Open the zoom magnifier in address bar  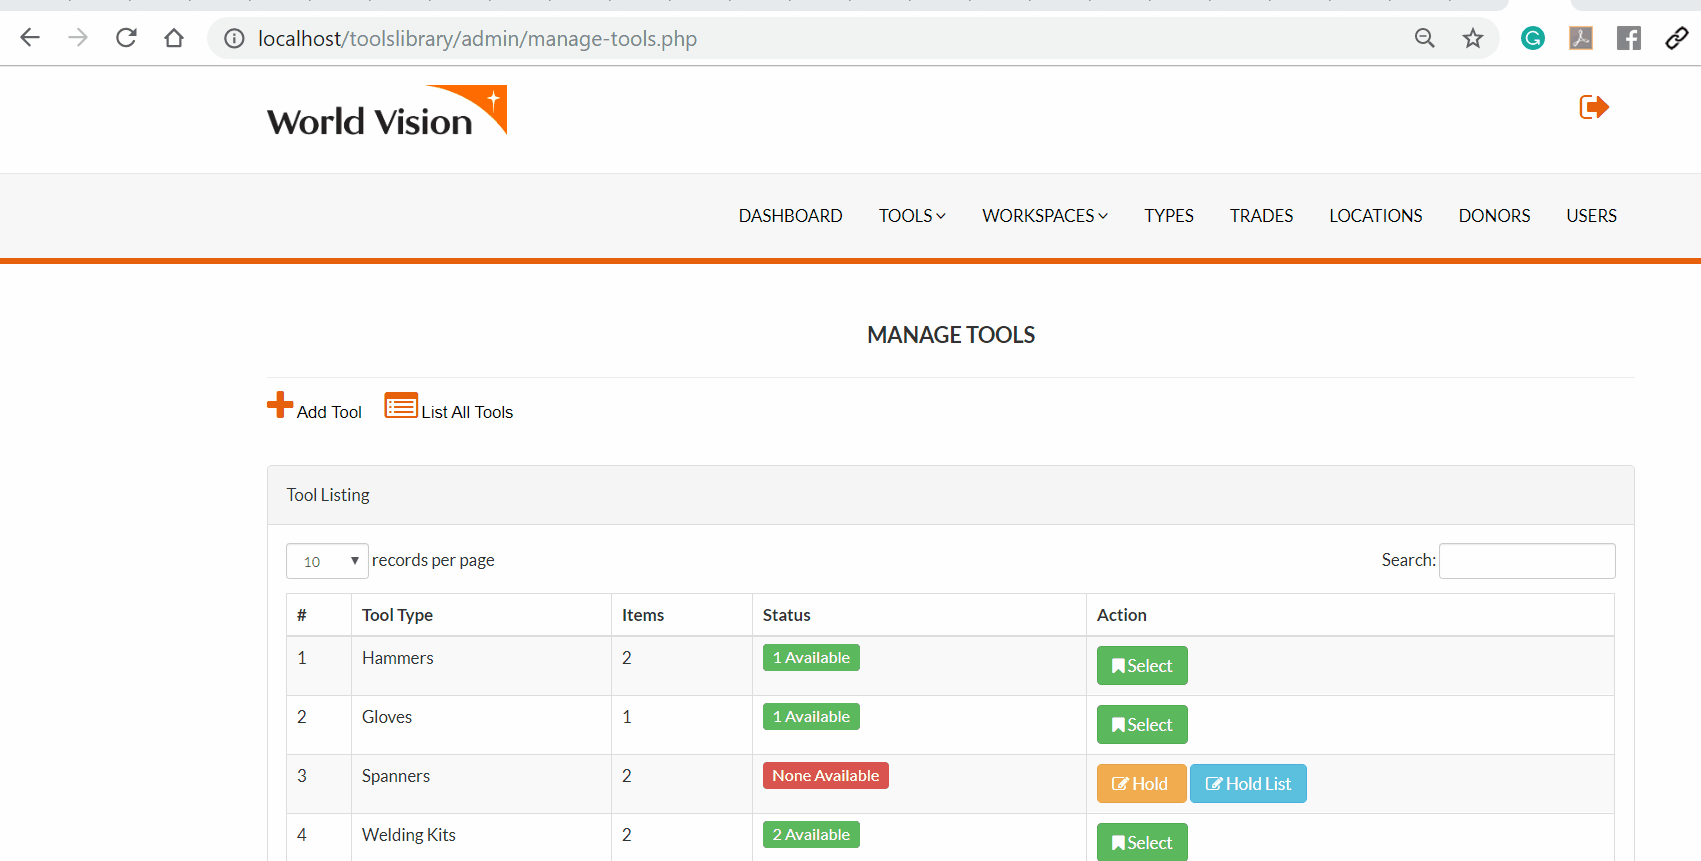pos(1425,38)
